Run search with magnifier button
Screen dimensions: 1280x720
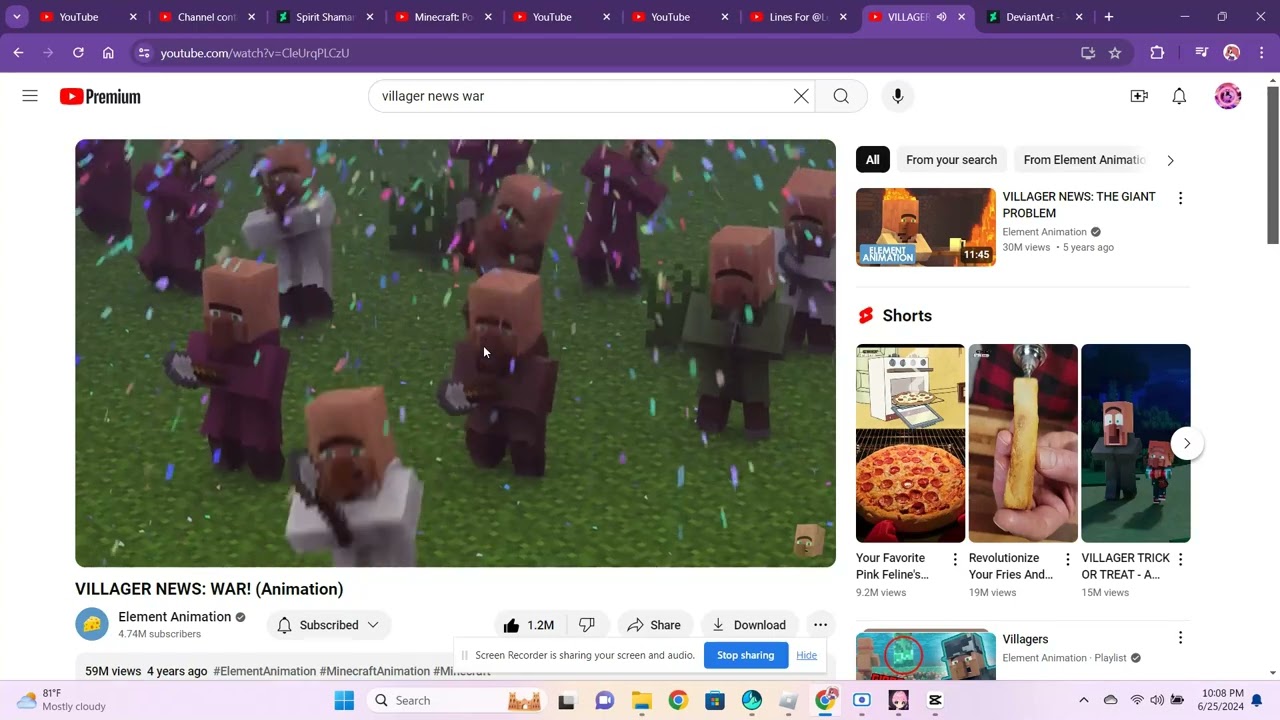[841, 96]
